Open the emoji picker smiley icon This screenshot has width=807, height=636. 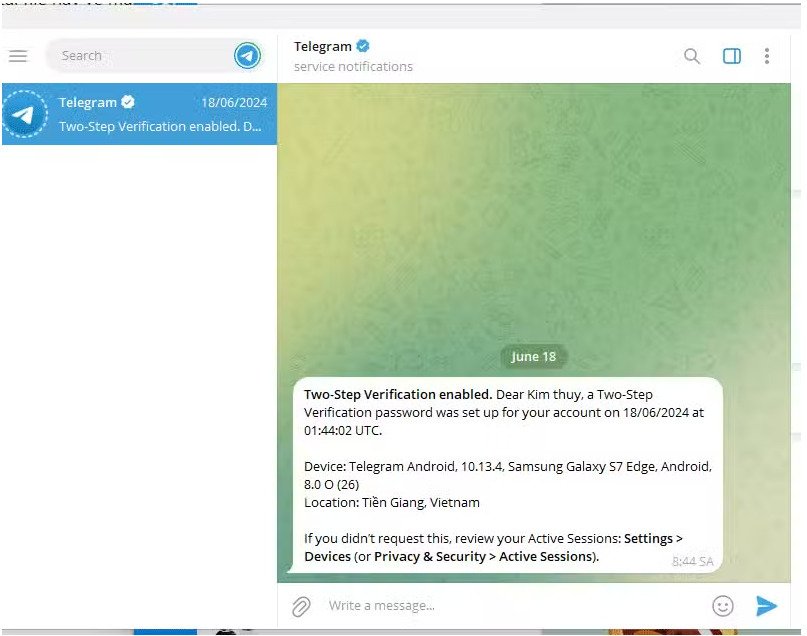pos(722,606)
